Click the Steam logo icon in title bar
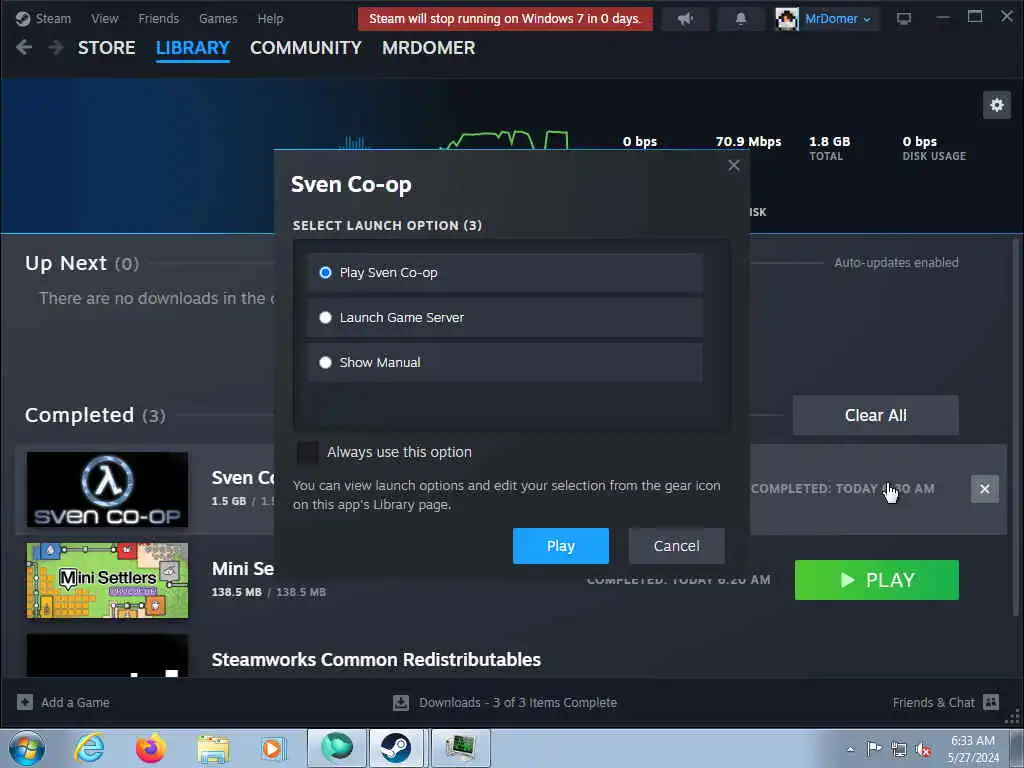This screenshot has width=1024, height=768. (23, 18)
